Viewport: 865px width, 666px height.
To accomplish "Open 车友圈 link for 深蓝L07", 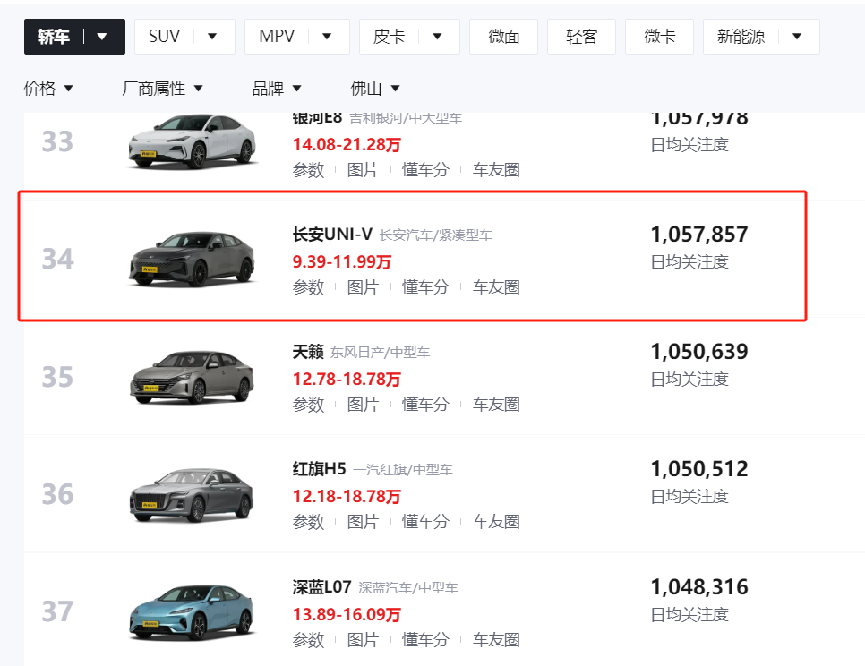I will (x=496, y=639).
